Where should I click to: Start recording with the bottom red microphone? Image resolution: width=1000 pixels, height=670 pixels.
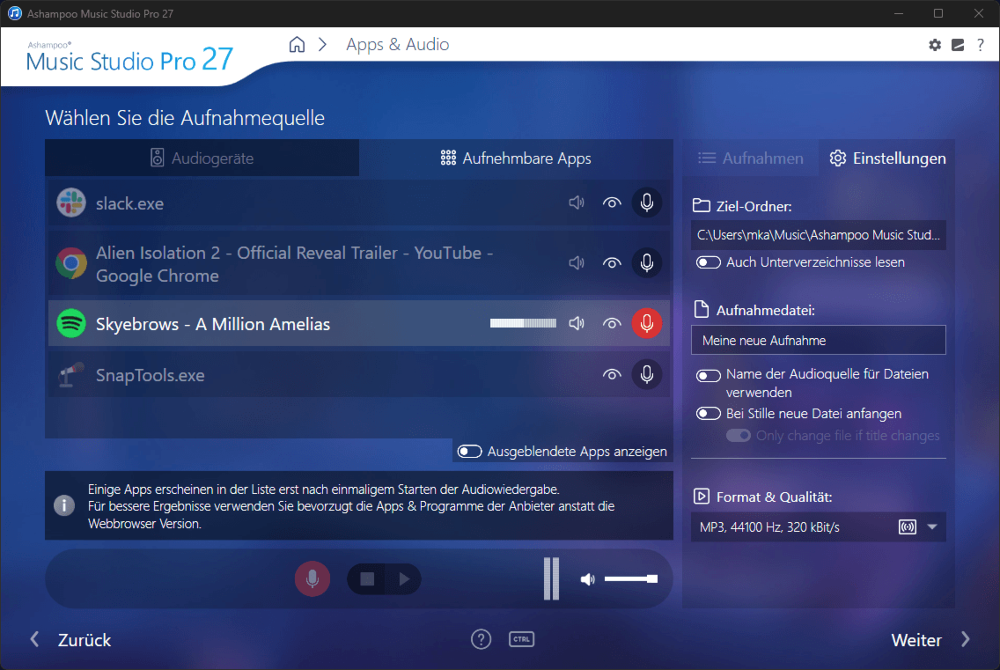coord(312,579)
